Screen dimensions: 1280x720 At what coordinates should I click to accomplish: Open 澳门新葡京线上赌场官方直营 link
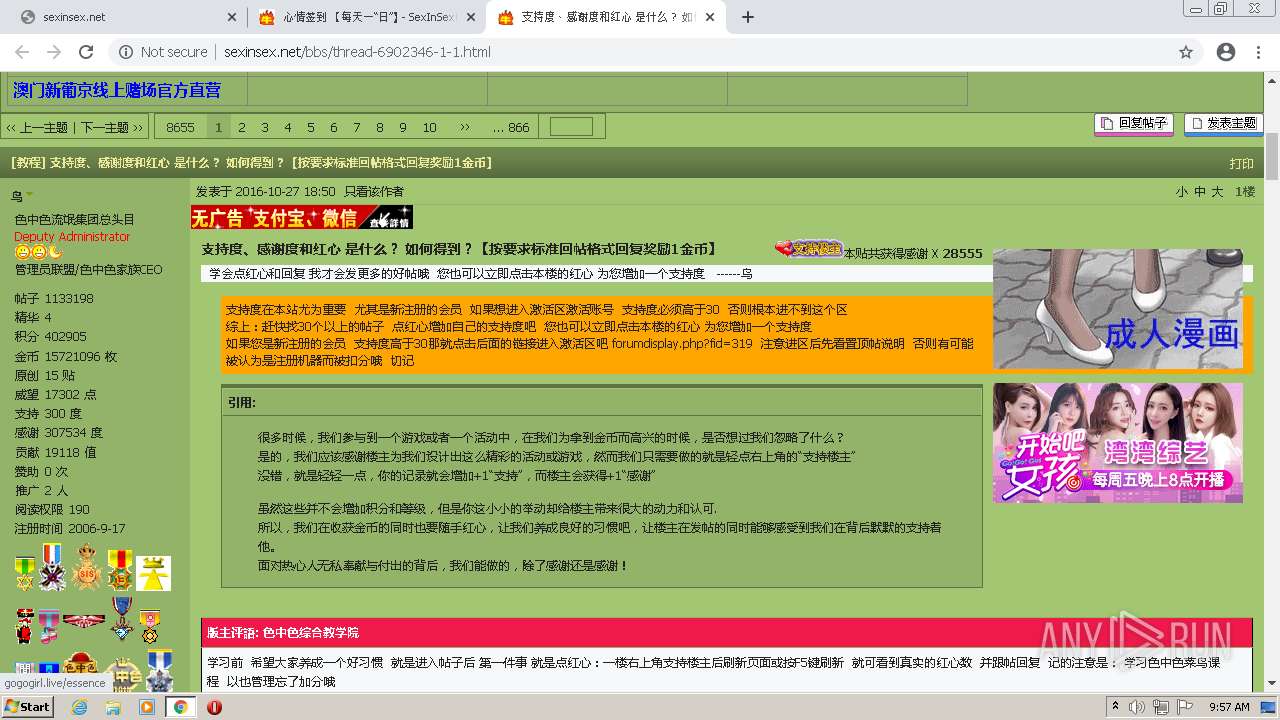point(117,90)
